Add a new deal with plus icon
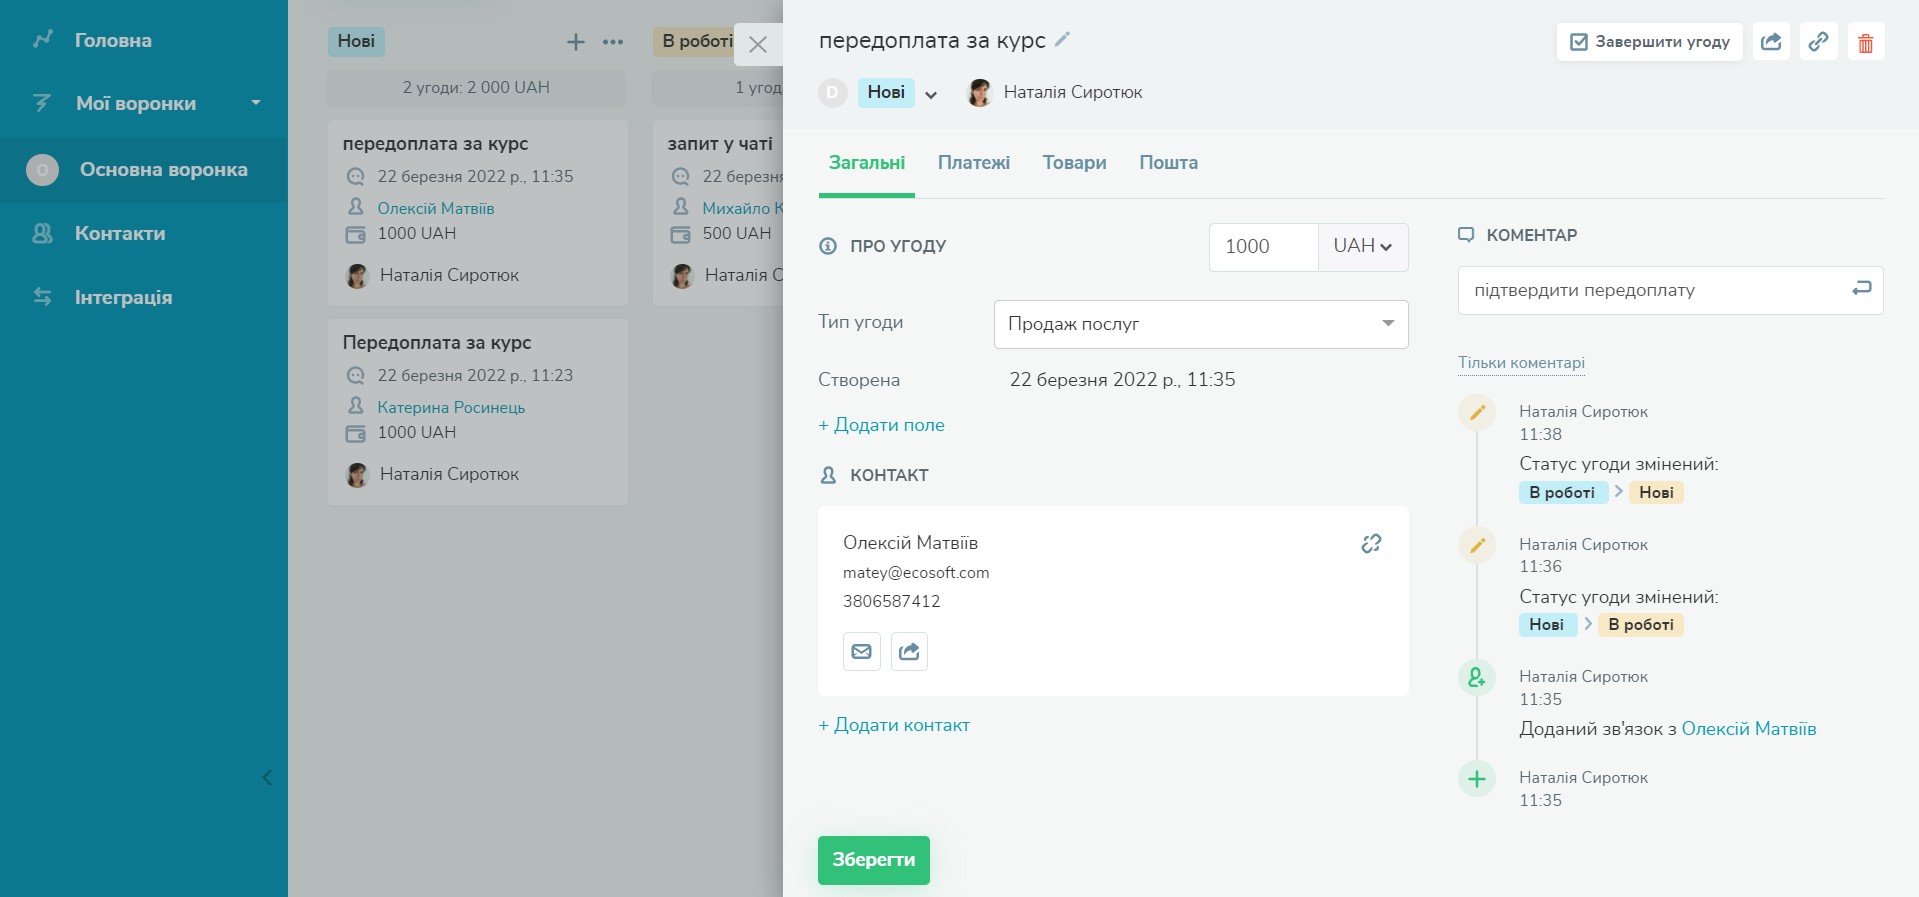This screenshot has height=897, width=1919. pyautogui.click(x=576, y=42)
